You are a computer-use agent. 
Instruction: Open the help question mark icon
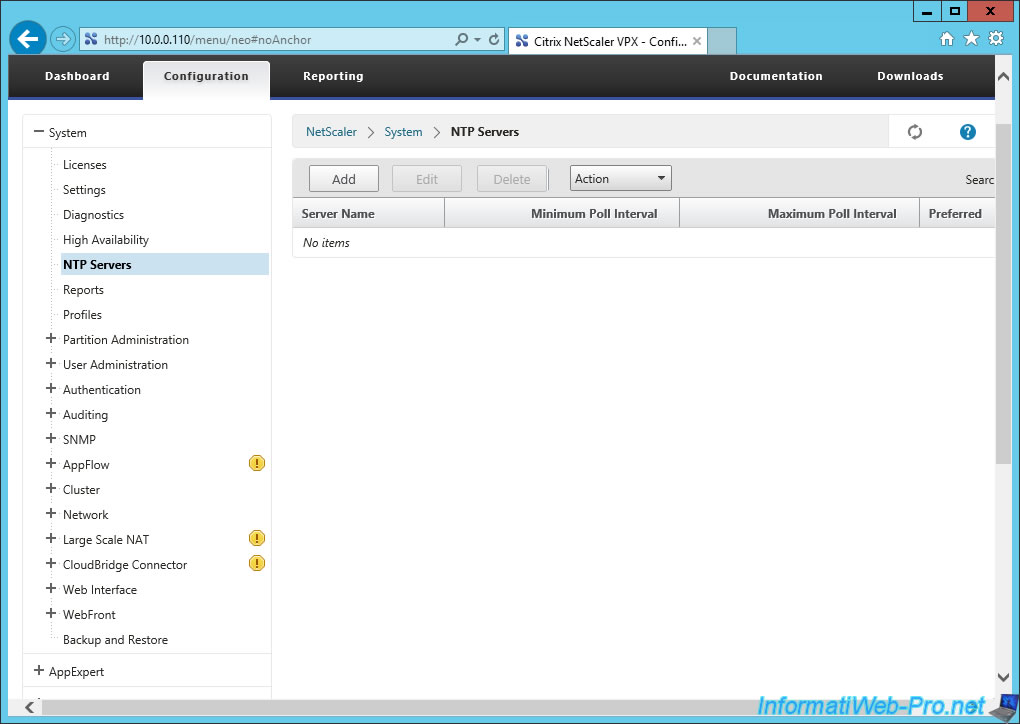[967, 132]
